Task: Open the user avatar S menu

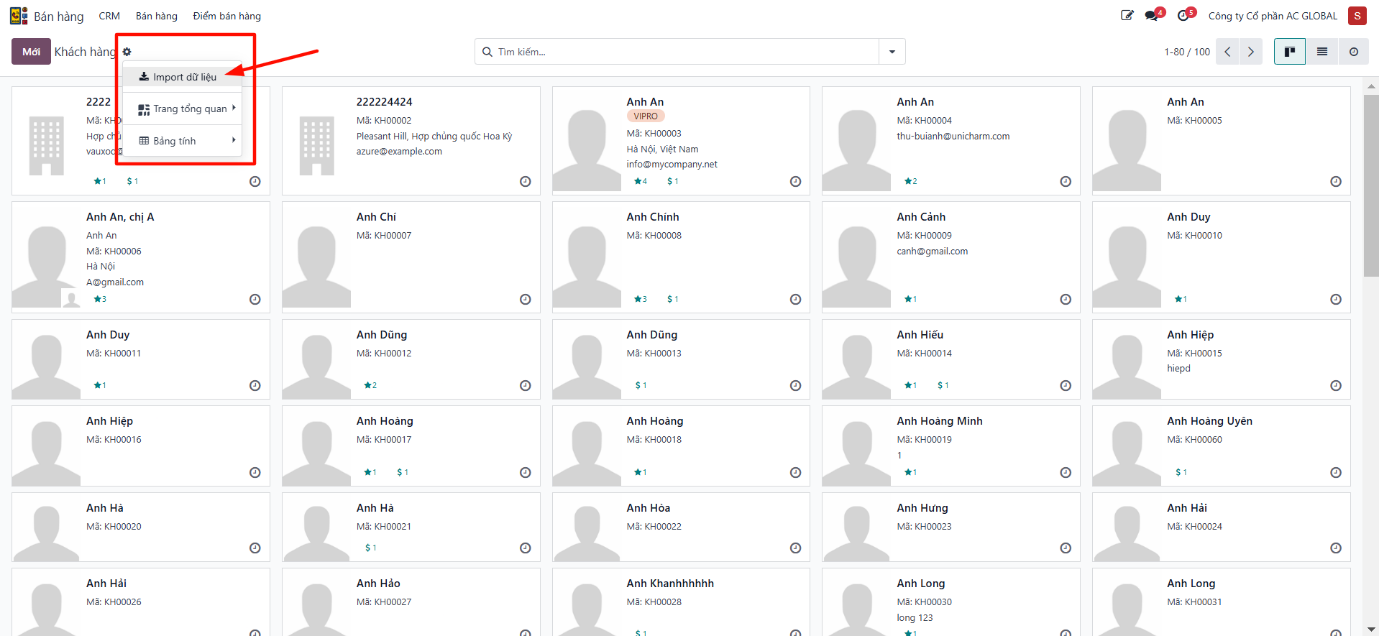Action: (x=1357, y=16)
